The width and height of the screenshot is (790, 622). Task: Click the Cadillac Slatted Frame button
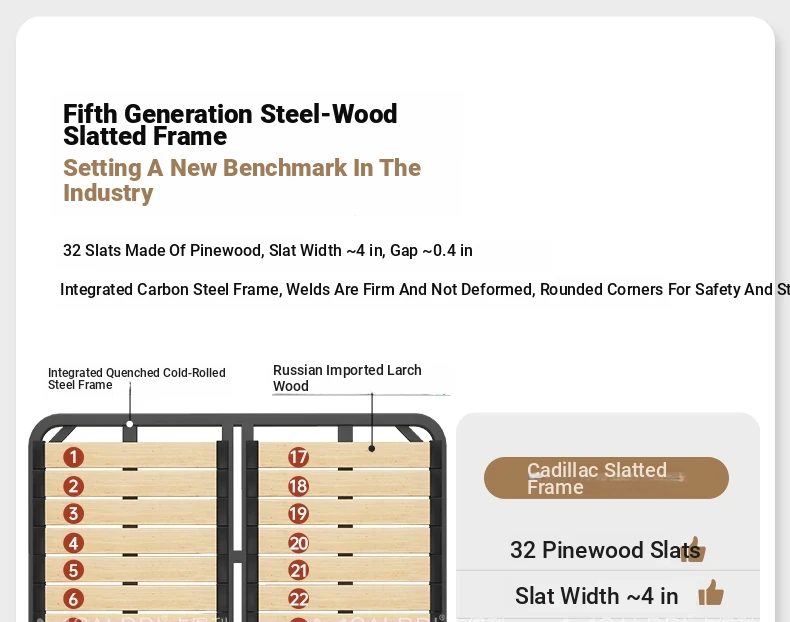pos(606,478)
